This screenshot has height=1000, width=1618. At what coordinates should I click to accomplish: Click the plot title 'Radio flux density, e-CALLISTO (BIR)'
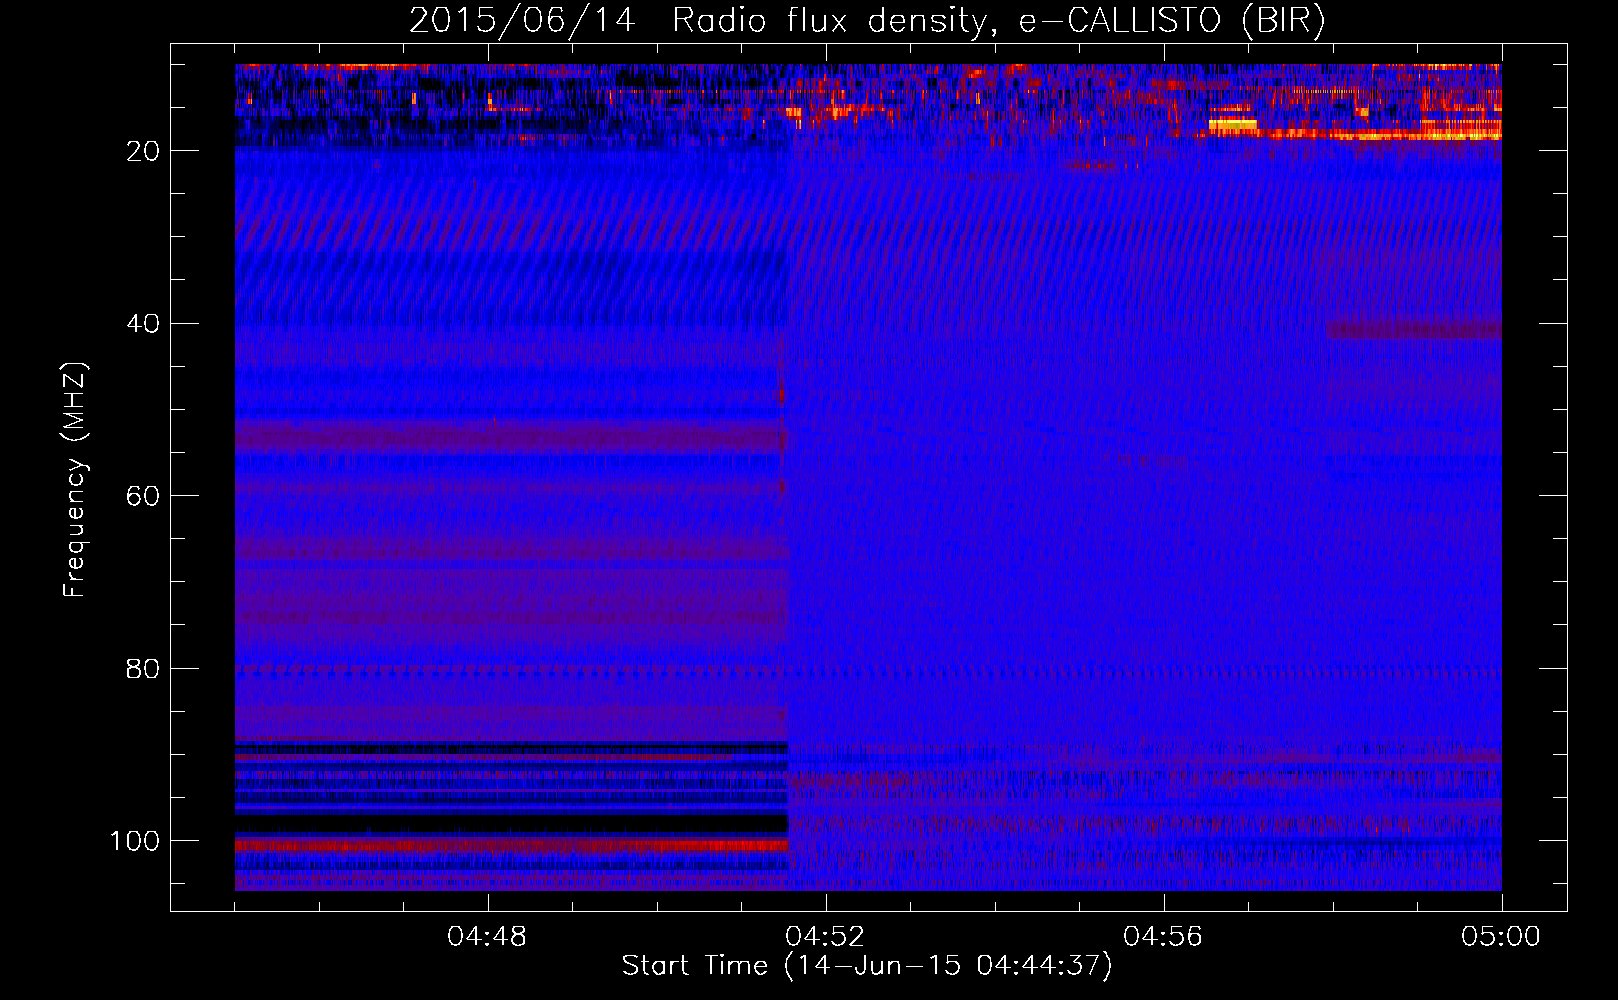click(998, 20)
